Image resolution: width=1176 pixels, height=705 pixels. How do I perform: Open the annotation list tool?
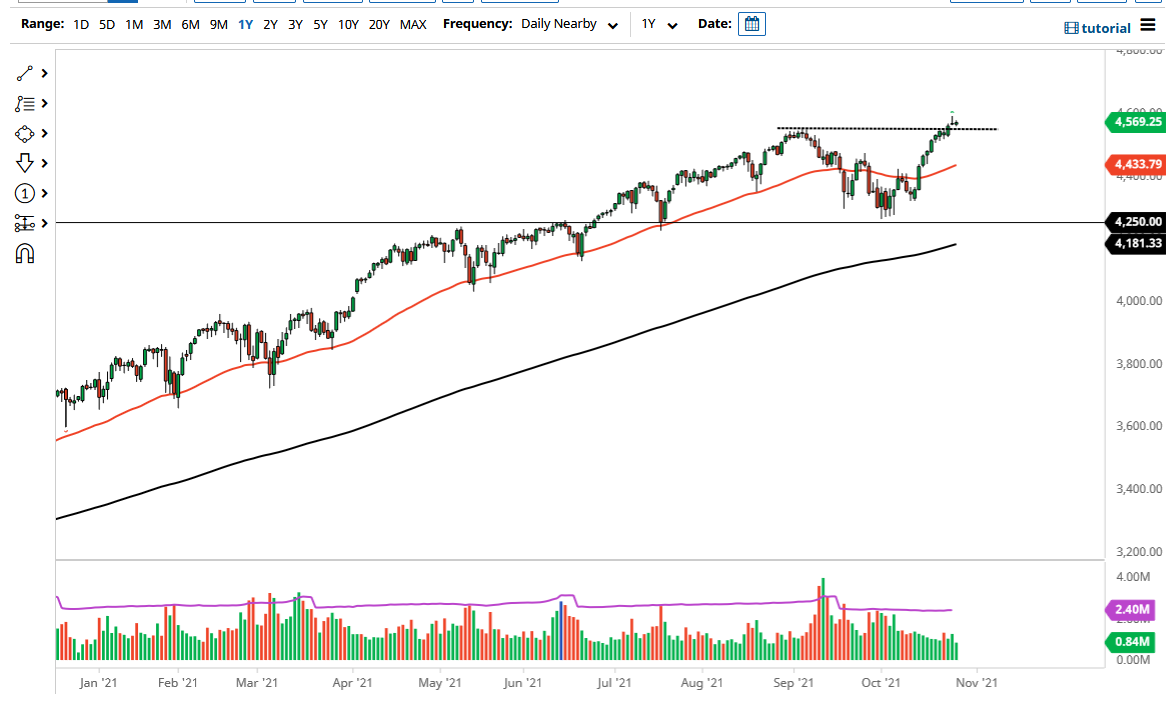pos(24,103)
